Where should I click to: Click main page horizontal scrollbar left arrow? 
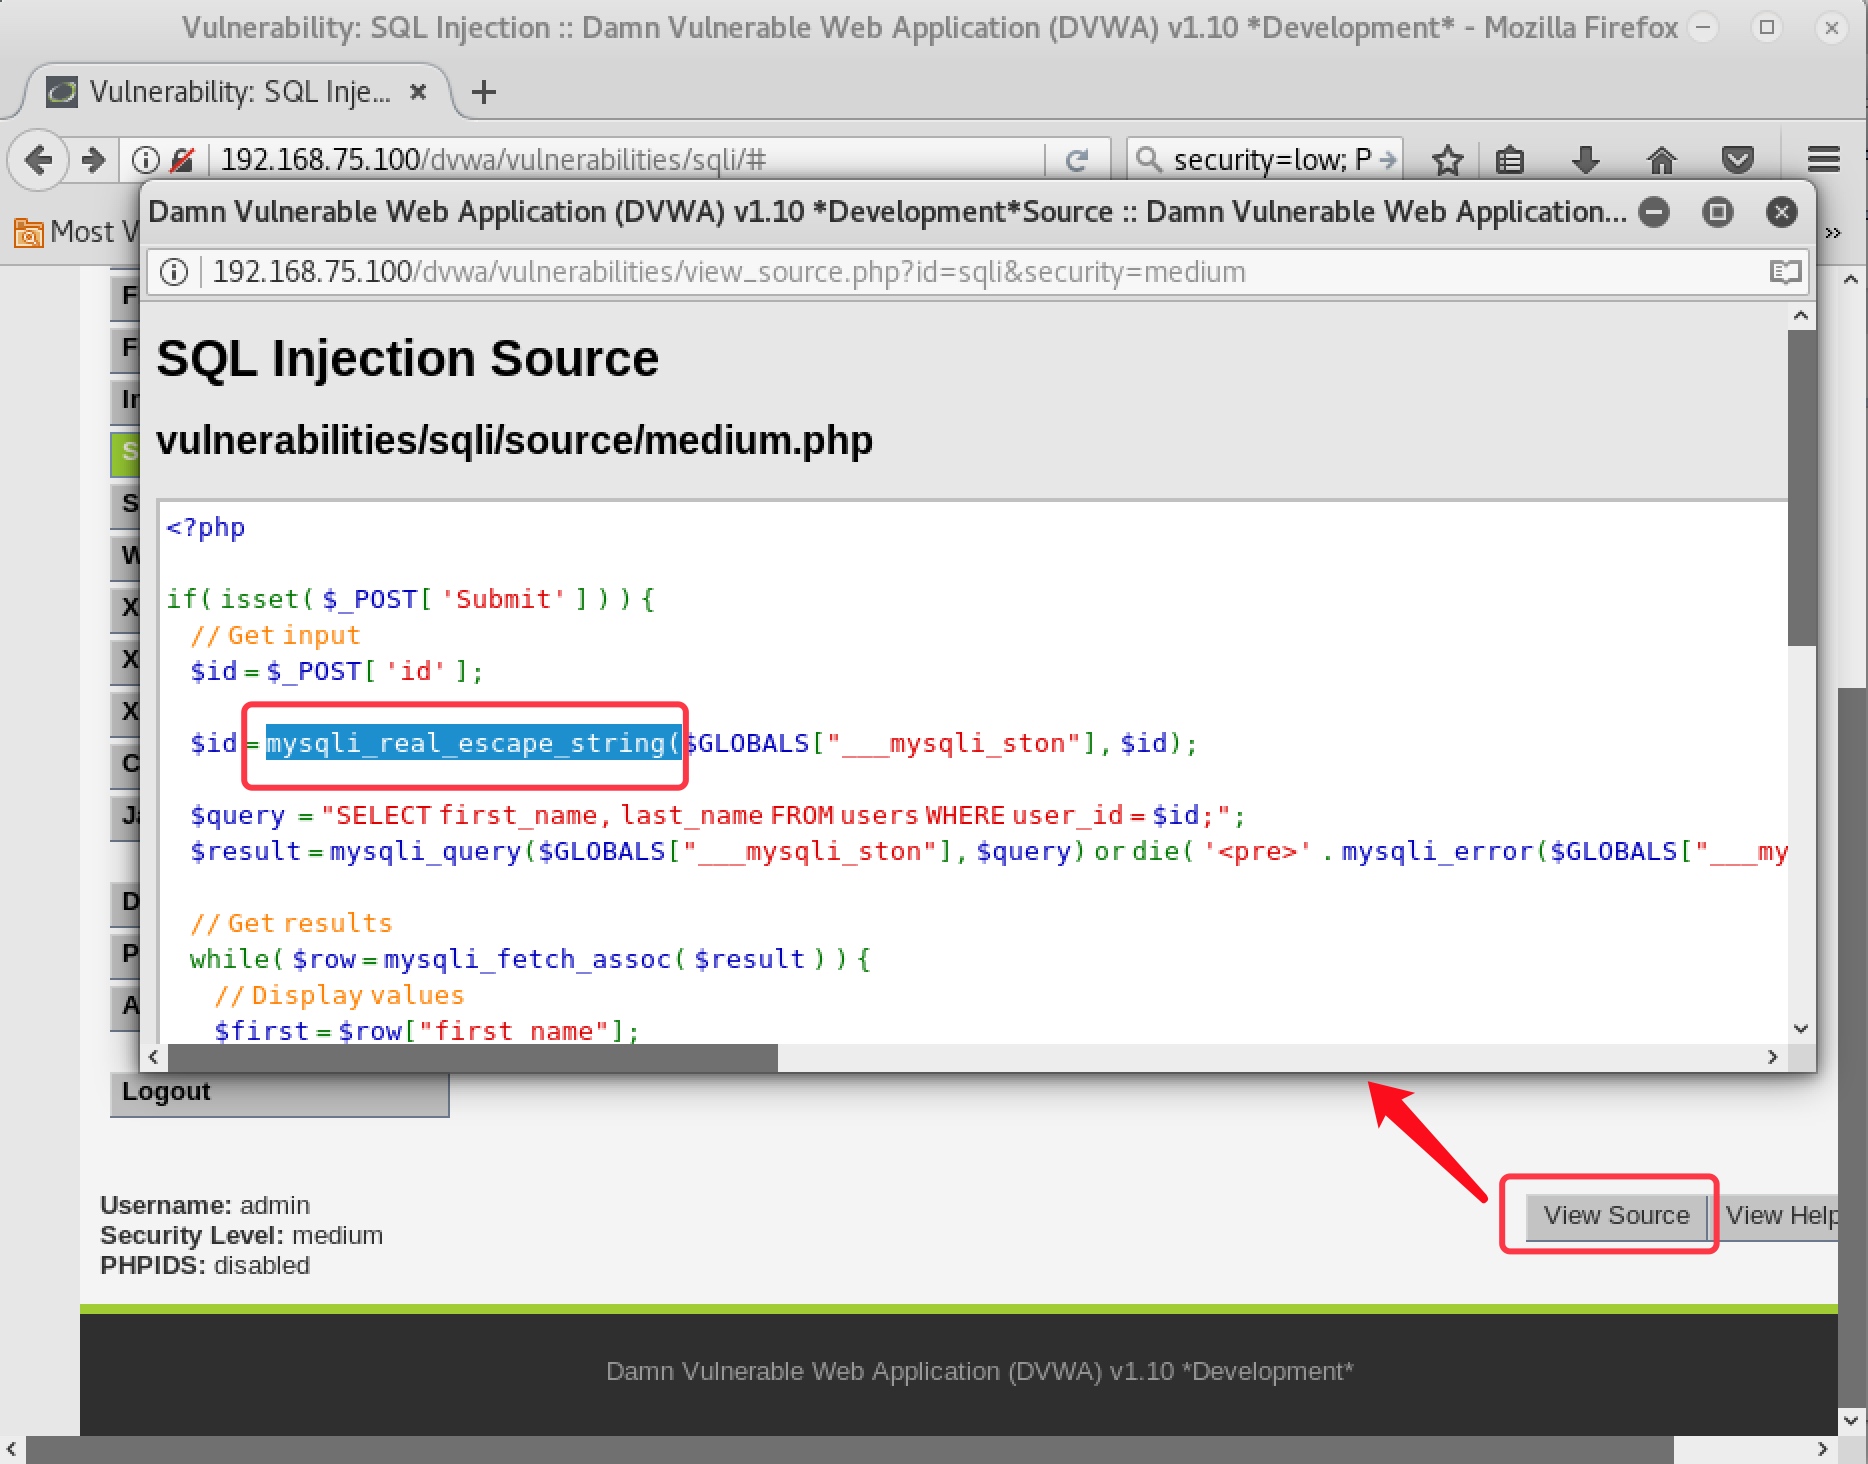tap(11, 1448)
